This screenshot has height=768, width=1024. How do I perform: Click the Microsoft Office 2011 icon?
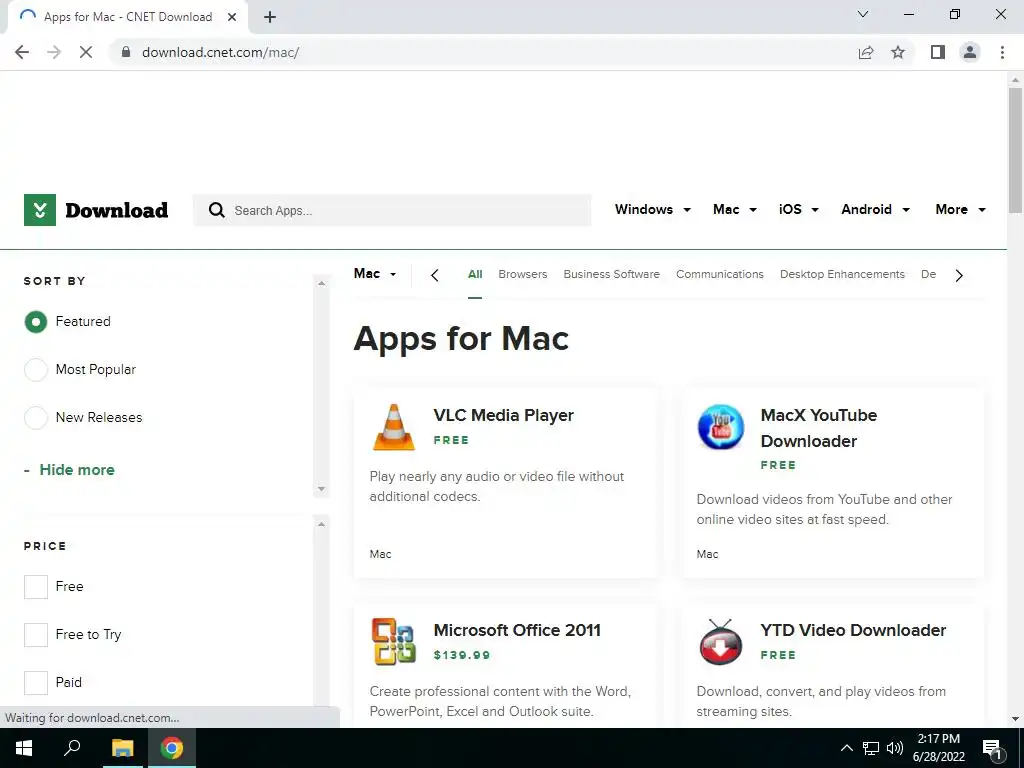coord(394,641)
